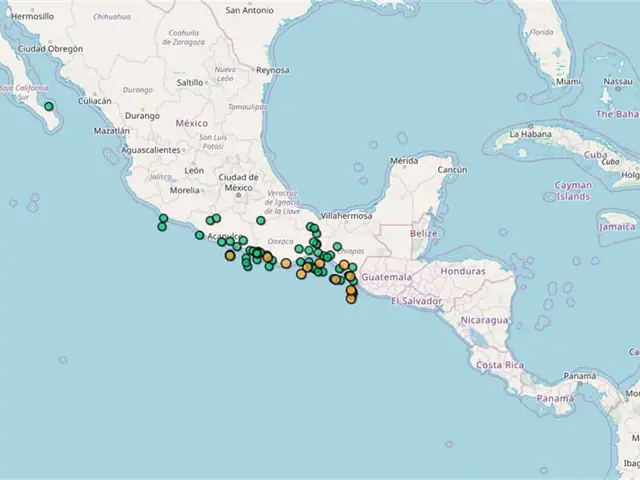Click the Costa Rica country label
The width and height of the screenshot is (640, 480).
500,365
